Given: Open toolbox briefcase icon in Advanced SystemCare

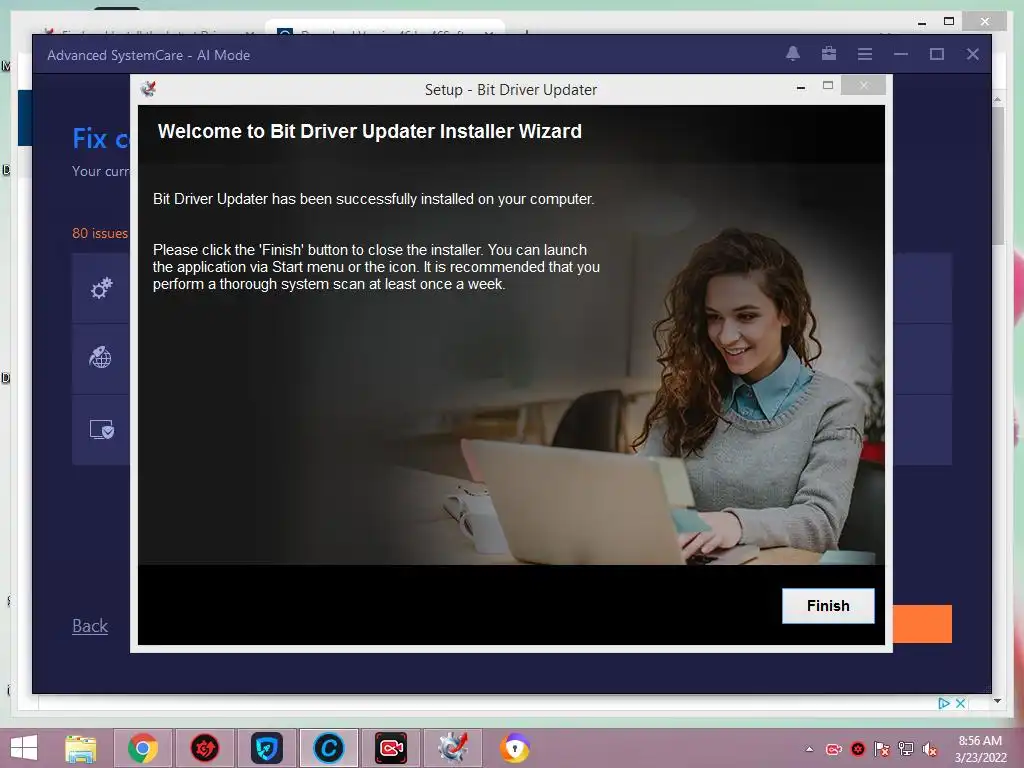Looking at the screenshot, I should (829, 54).
